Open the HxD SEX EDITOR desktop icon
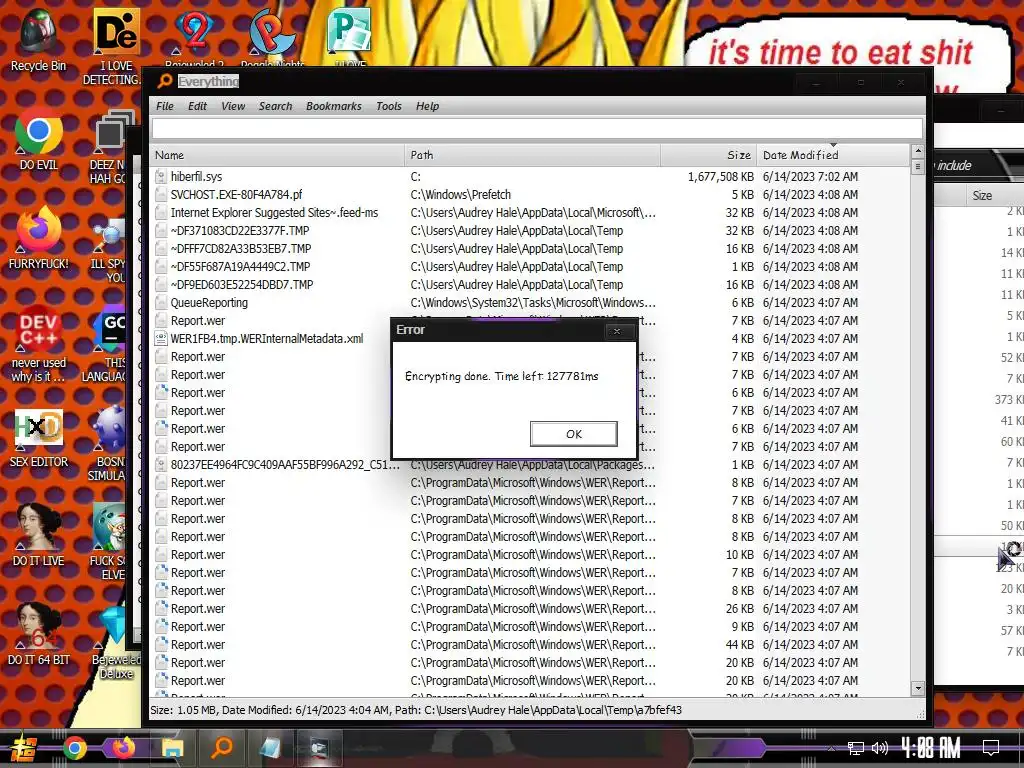 [x=38, y=436]
